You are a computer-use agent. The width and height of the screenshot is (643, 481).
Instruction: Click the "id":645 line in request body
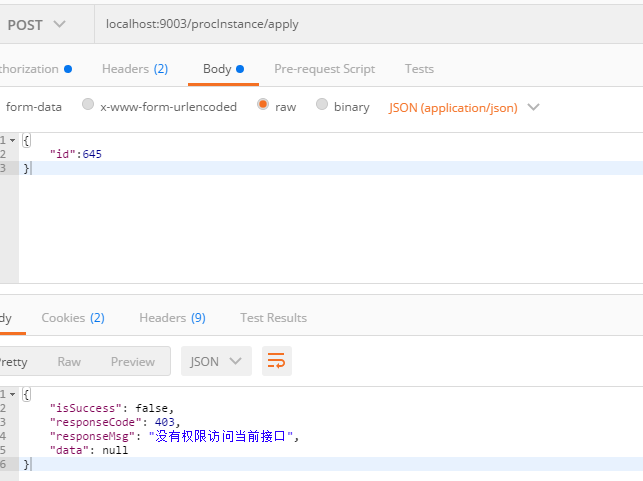pyautogui.click(x=76, y=154)
